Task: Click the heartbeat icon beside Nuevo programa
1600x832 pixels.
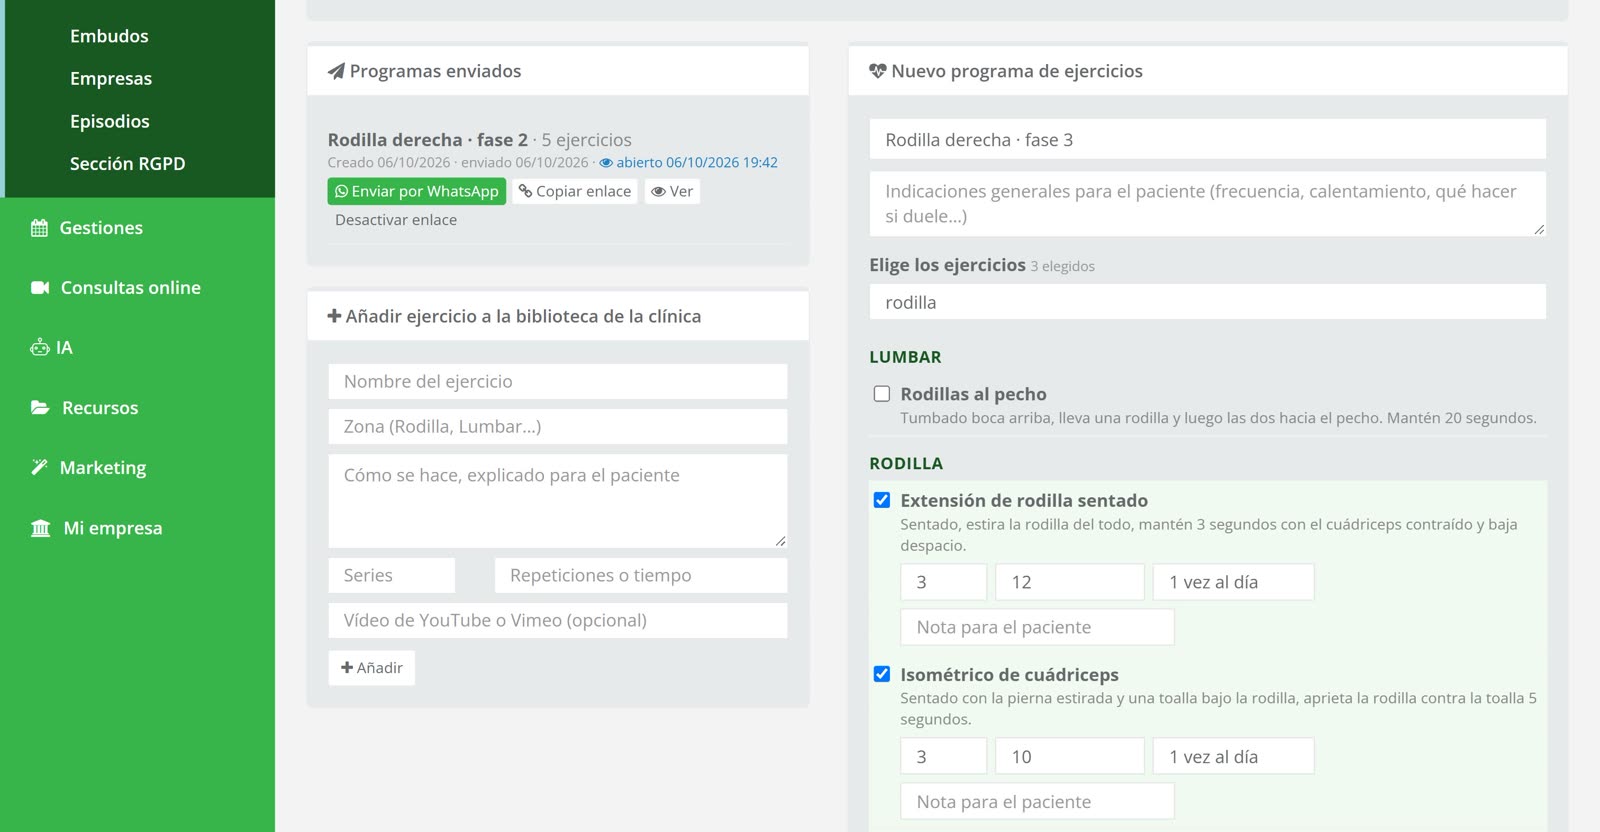Action: pos(878,71)
